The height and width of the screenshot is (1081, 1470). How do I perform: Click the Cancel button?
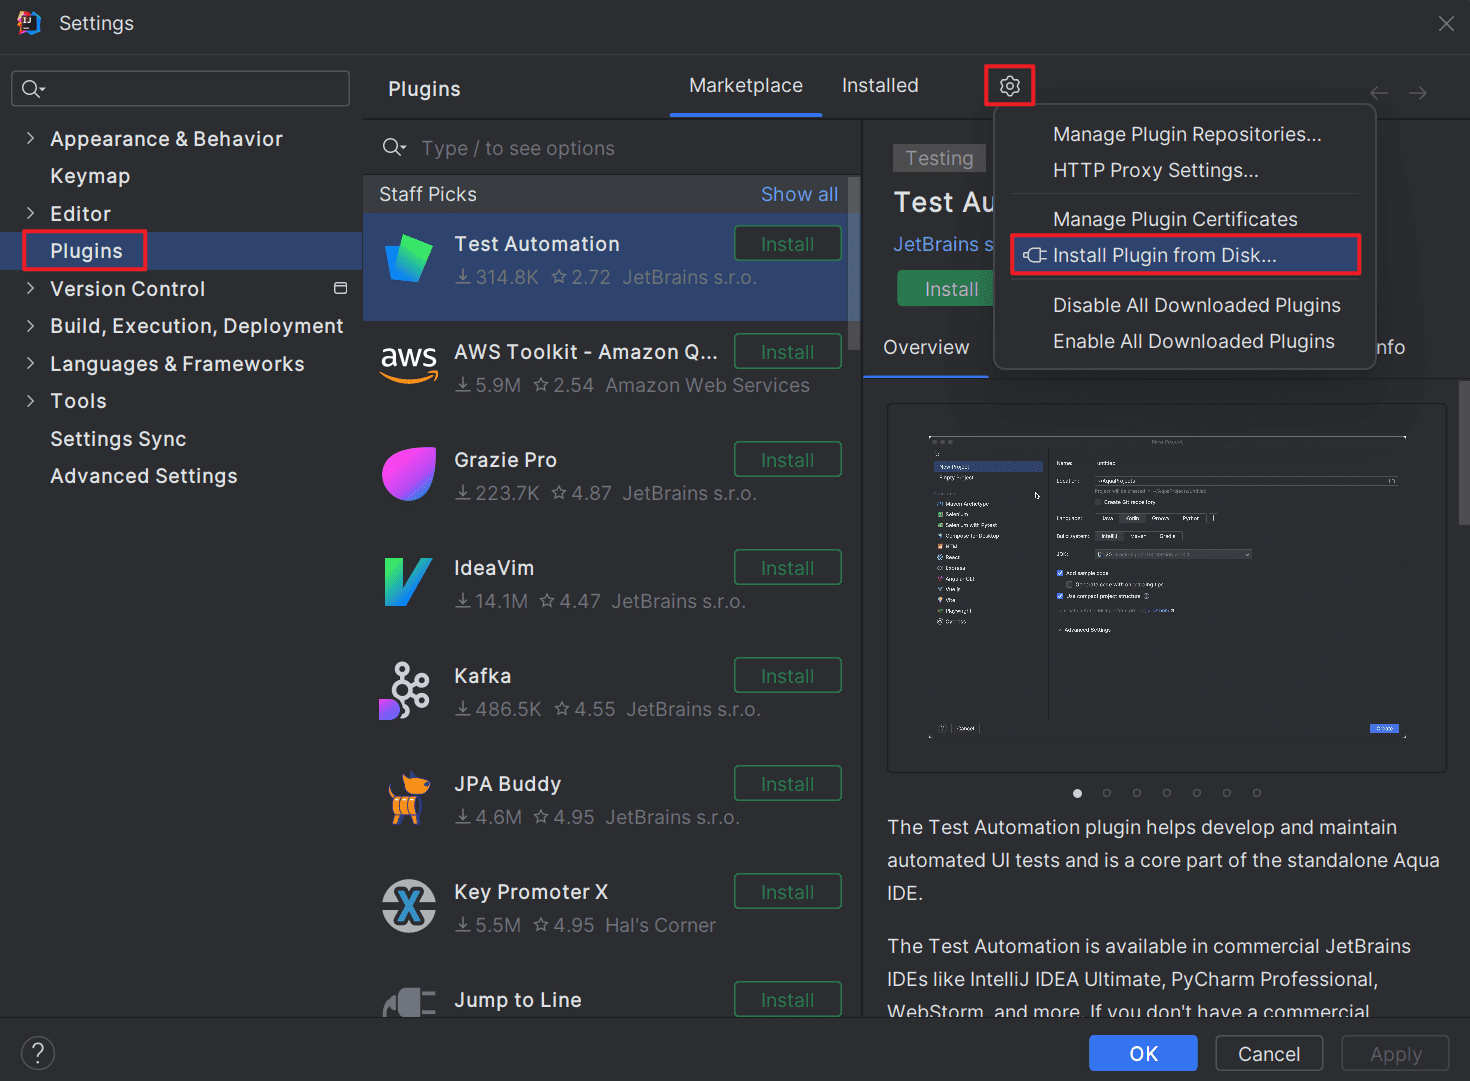1269,1054
